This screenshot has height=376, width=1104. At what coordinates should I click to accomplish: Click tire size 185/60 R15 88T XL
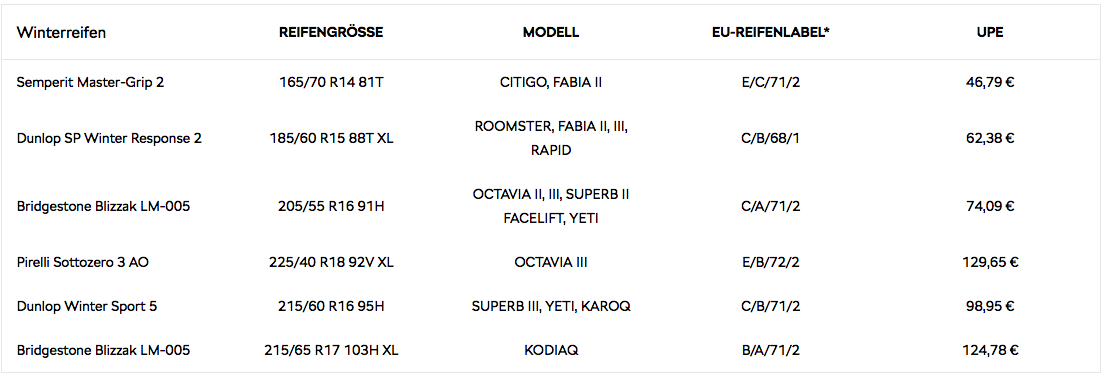click(331, 139)
